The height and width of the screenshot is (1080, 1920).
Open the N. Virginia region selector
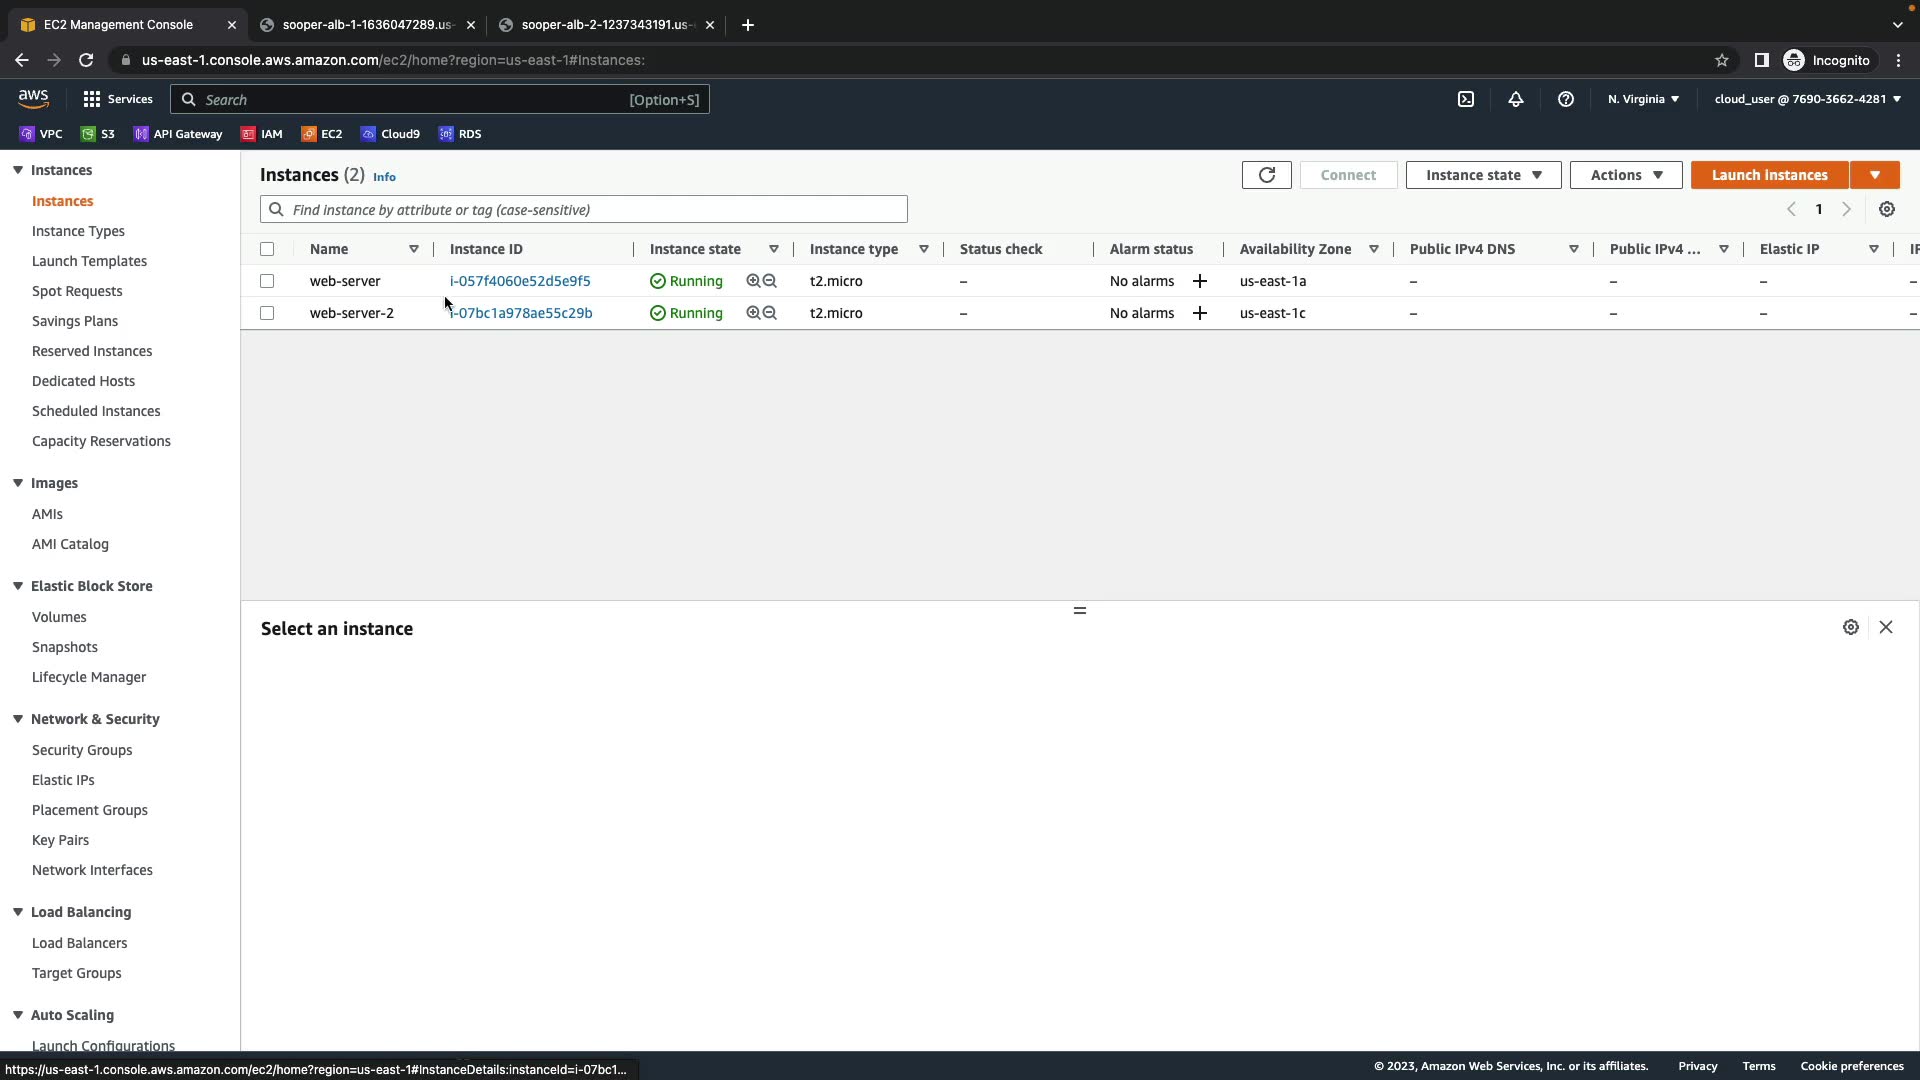click(x=1643, y=99)
